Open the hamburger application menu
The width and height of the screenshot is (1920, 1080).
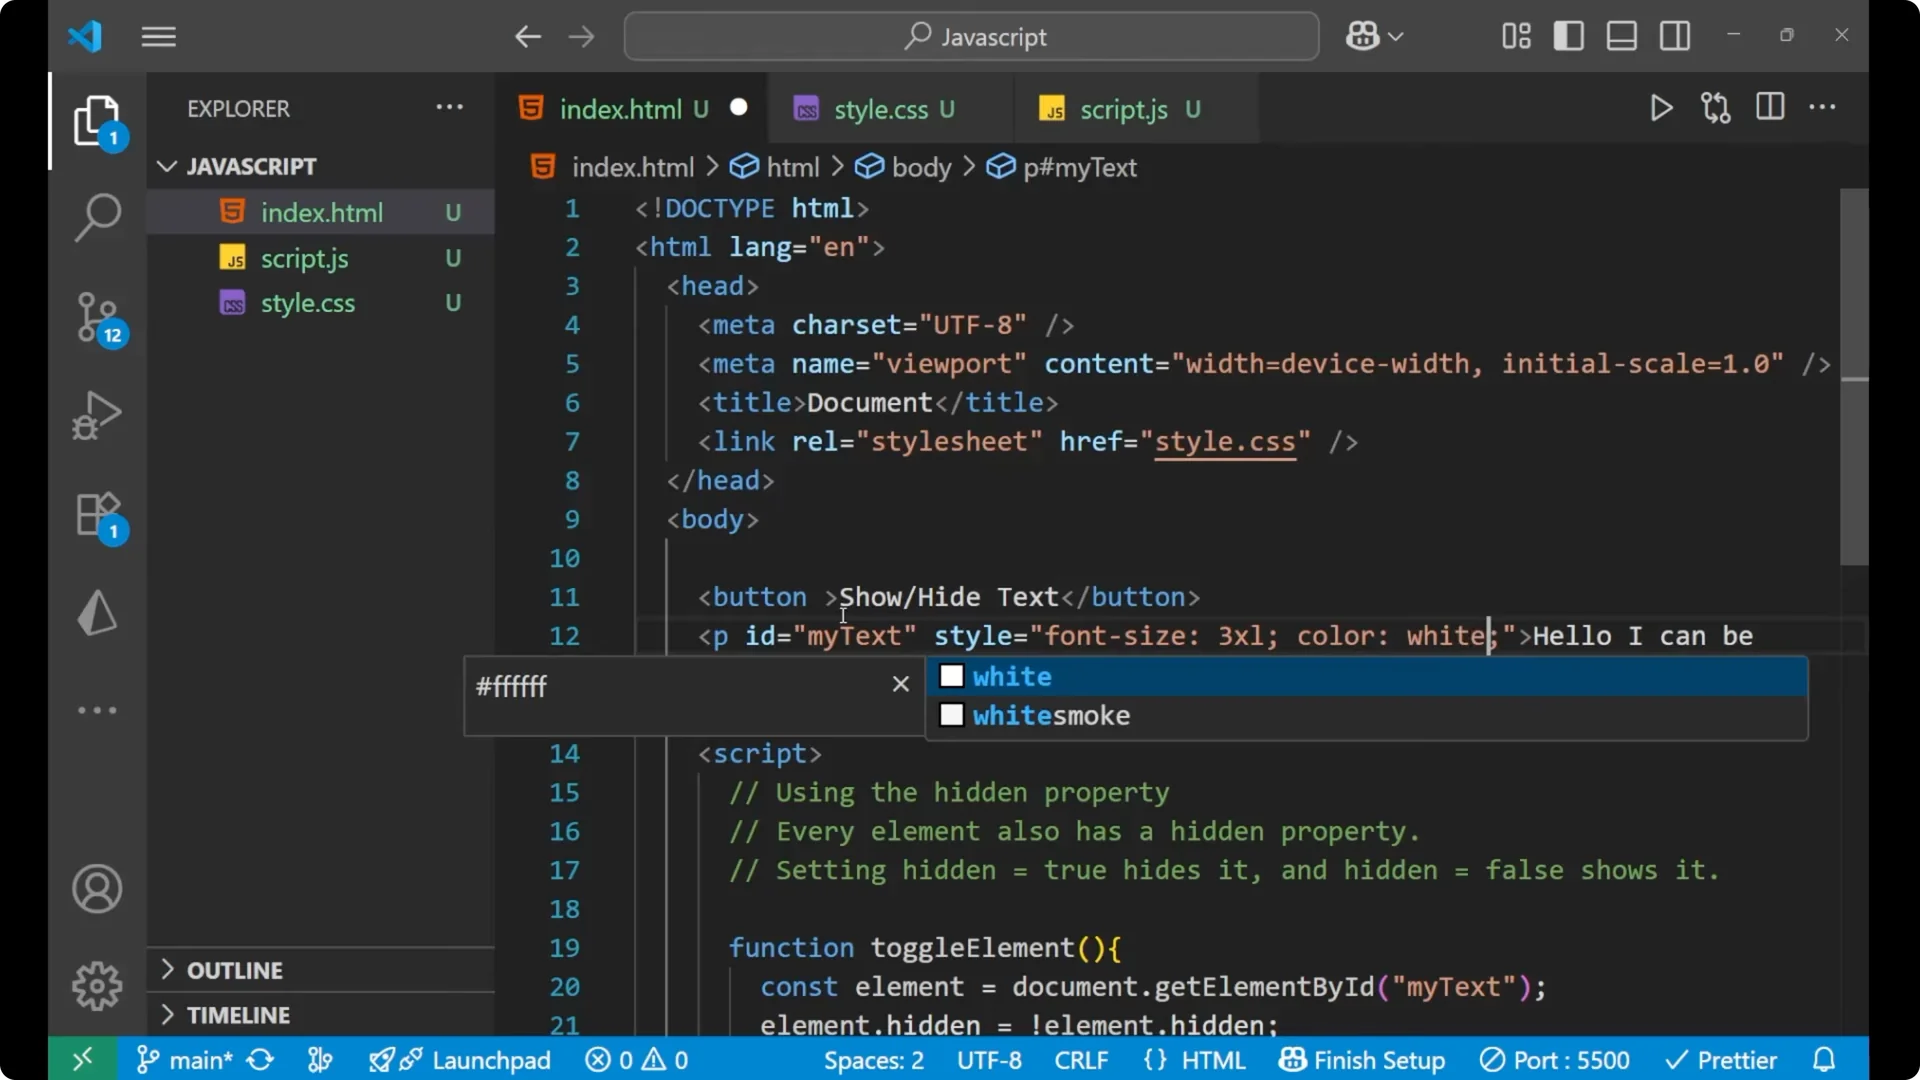click(x=157, y=37)
